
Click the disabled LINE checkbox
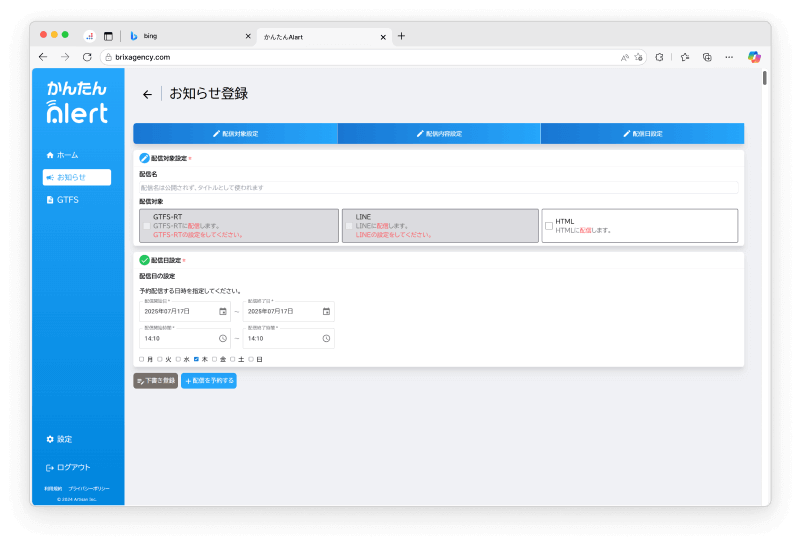point(349,226)
